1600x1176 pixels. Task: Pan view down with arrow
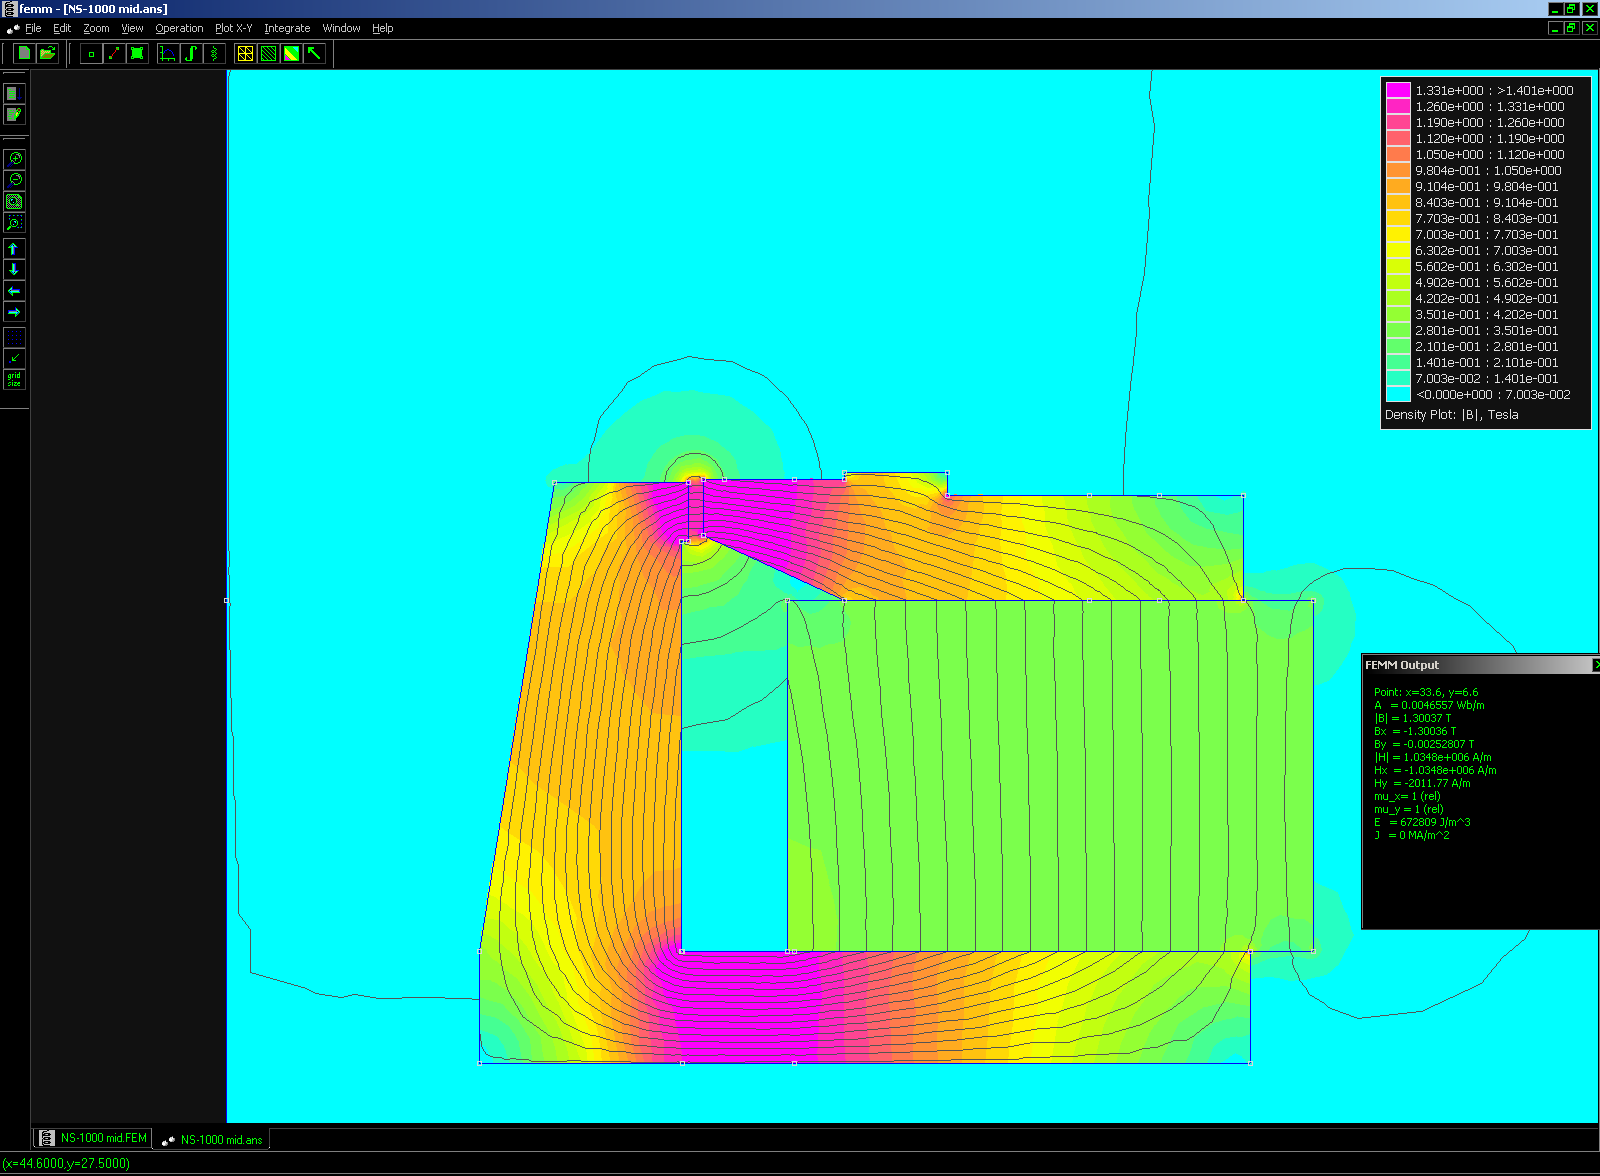[14, 270]
